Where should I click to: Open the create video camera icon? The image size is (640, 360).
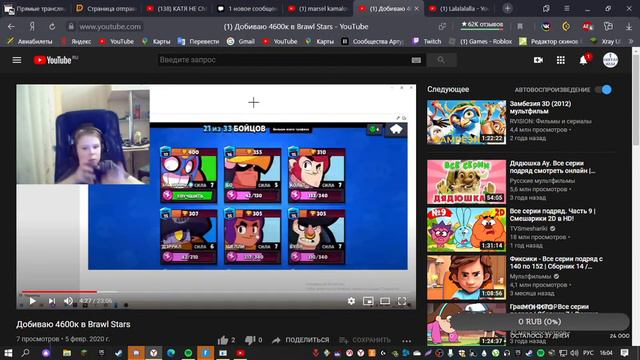pyautogui.click(x=538, y=60)
